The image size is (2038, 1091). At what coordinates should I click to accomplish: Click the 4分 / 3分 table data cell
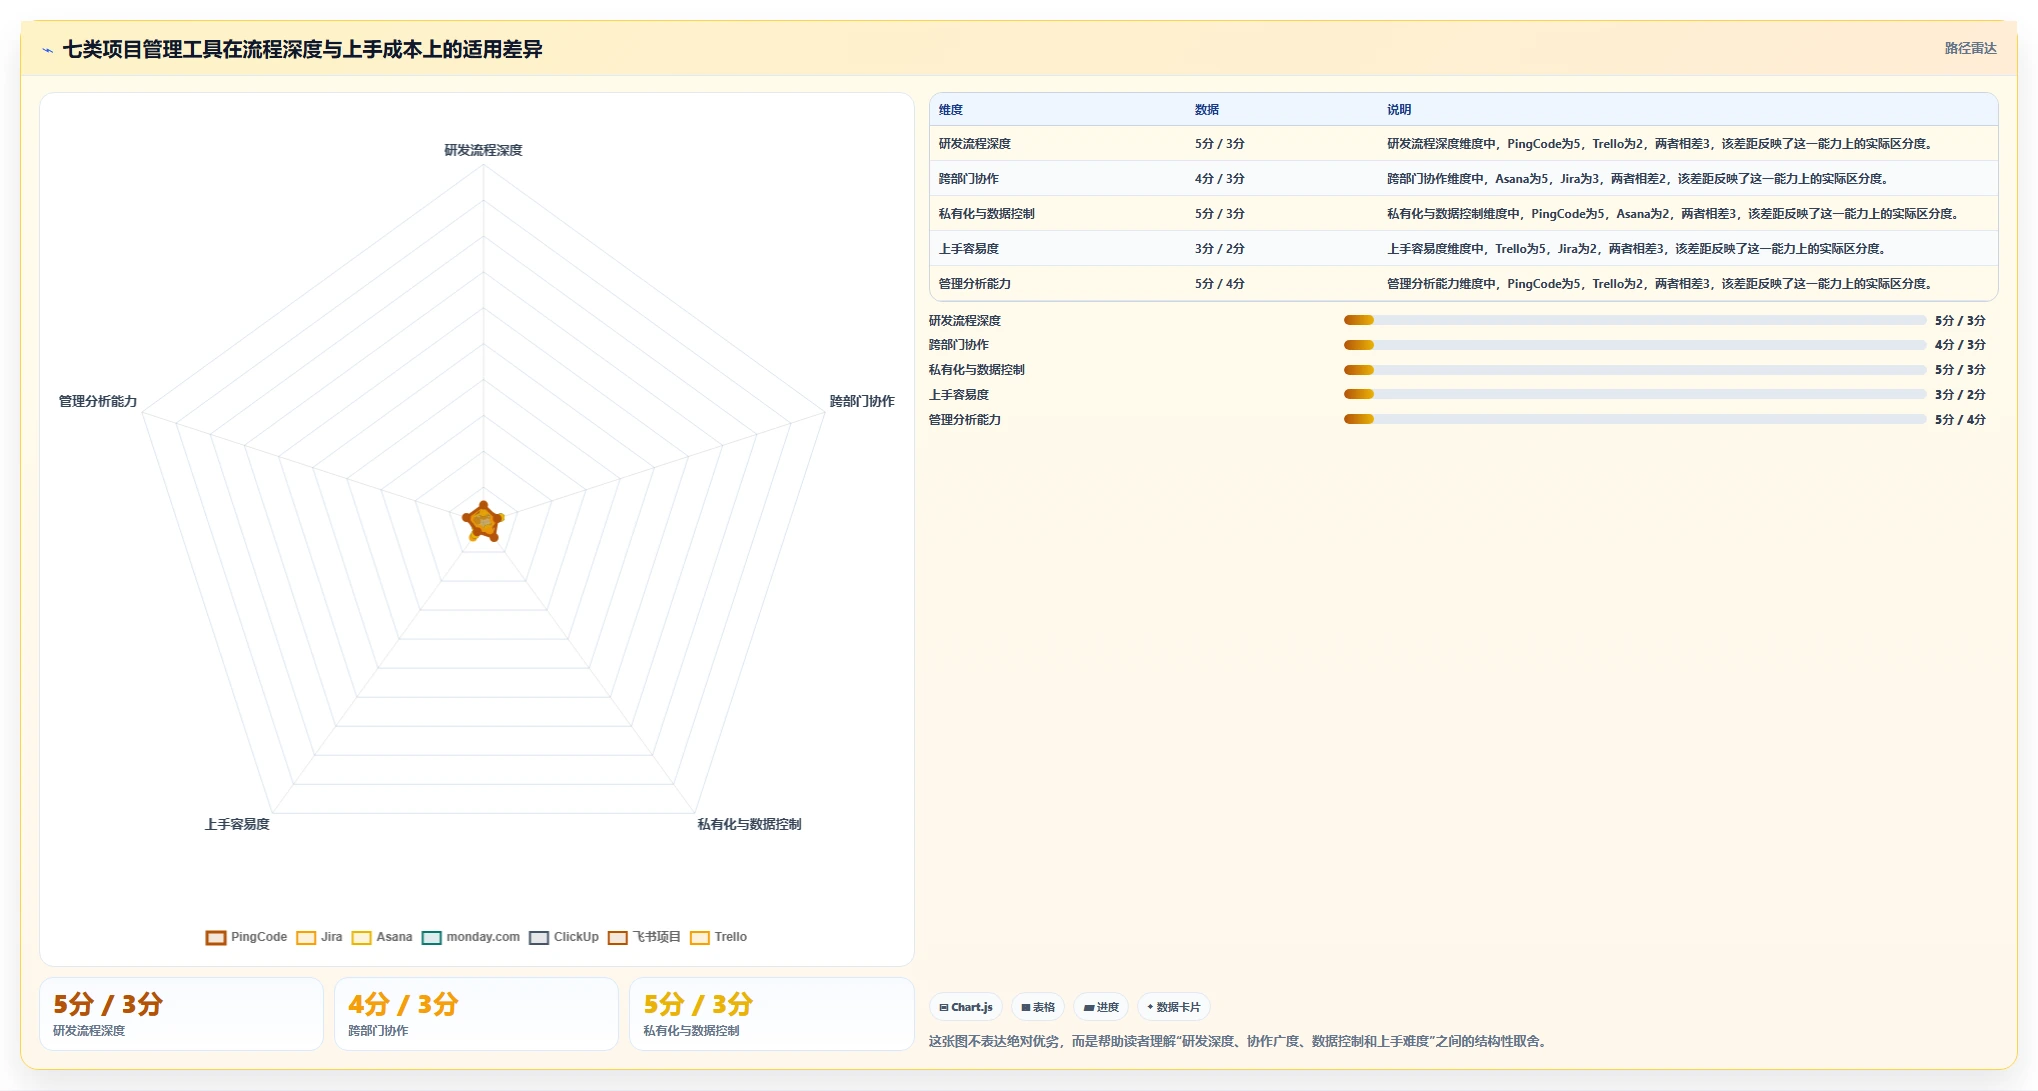pyautogui.click(x=1220, y=179)
